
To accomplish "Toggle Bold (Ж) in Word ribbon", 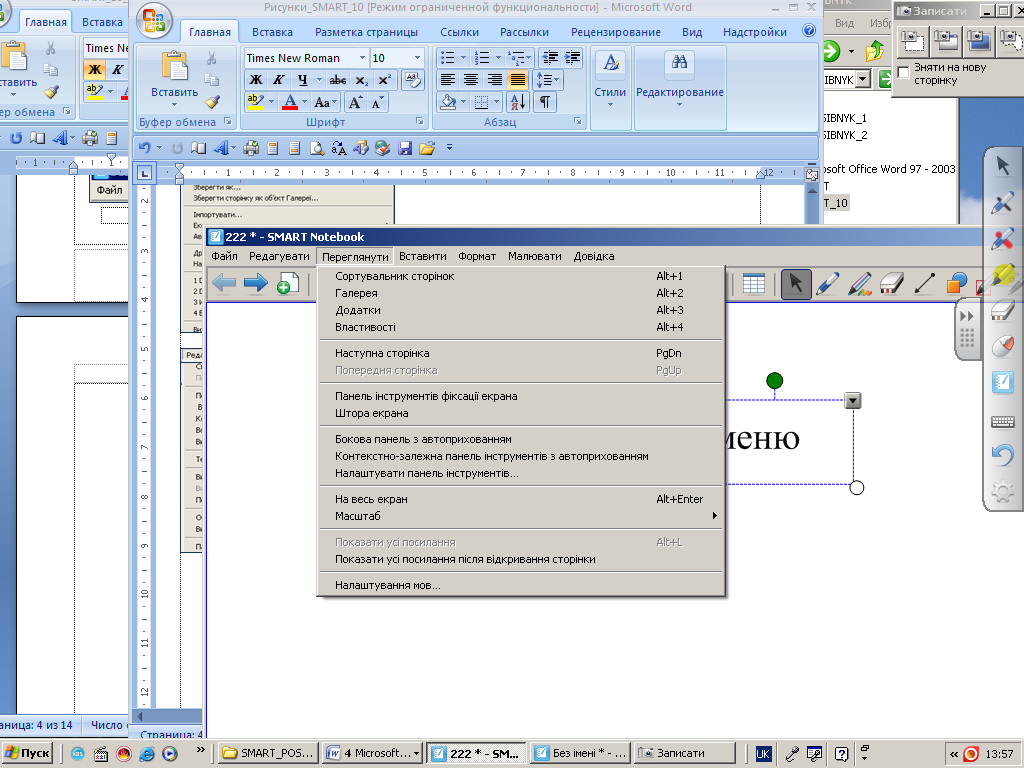I will coord(256,80).
